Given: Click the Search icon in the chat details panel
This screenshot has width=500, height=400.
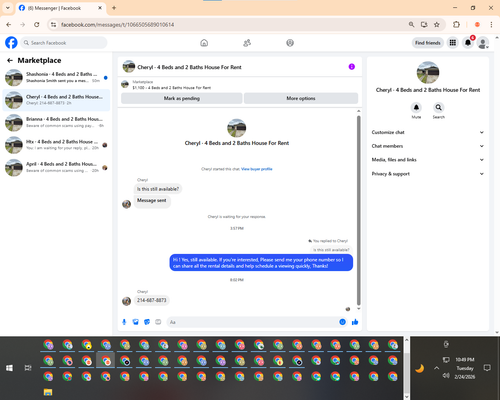Looking at the screenshot, I should pyautogui.click(x=439, y=108).
